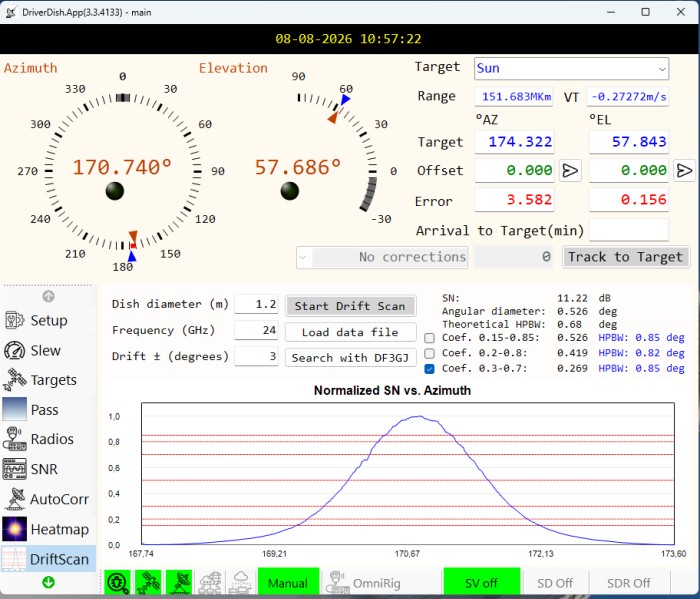
Task: Toggle the Coef. 0.2-0.8 checkbox
Action: coord(429,354)
